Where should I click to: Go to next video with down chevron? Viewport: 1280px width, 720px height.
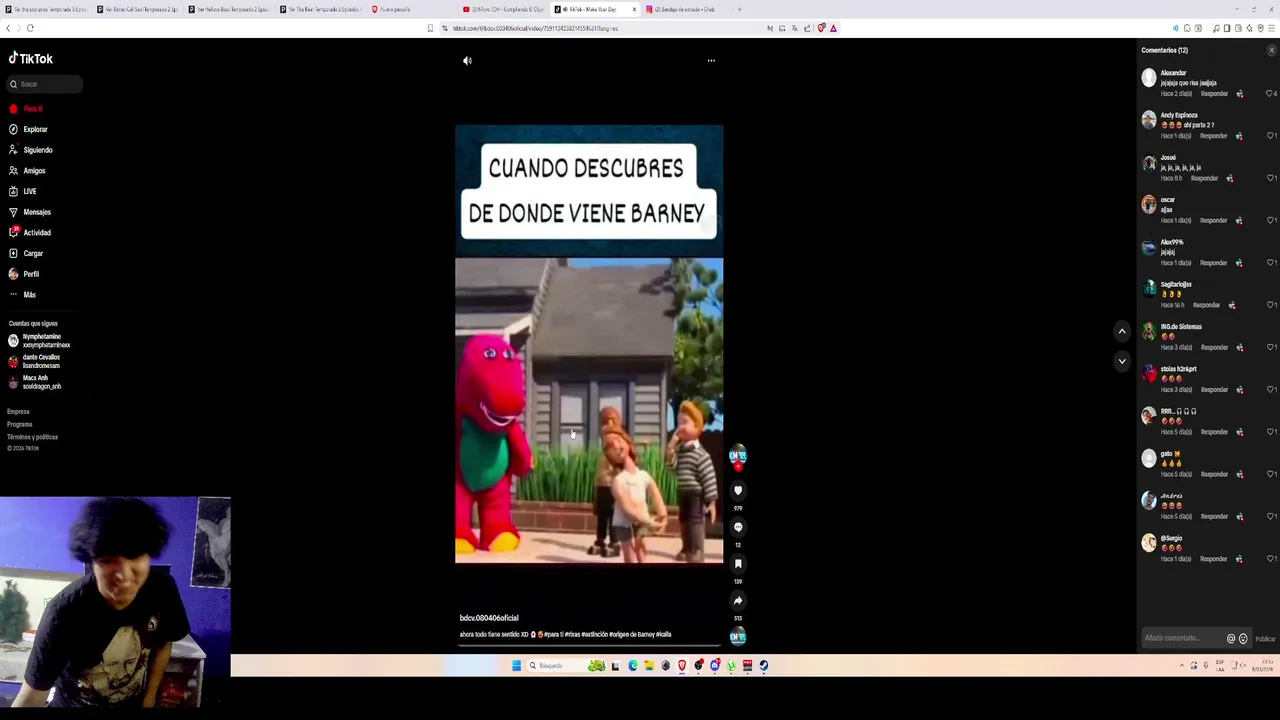(x=1122, y=361)
